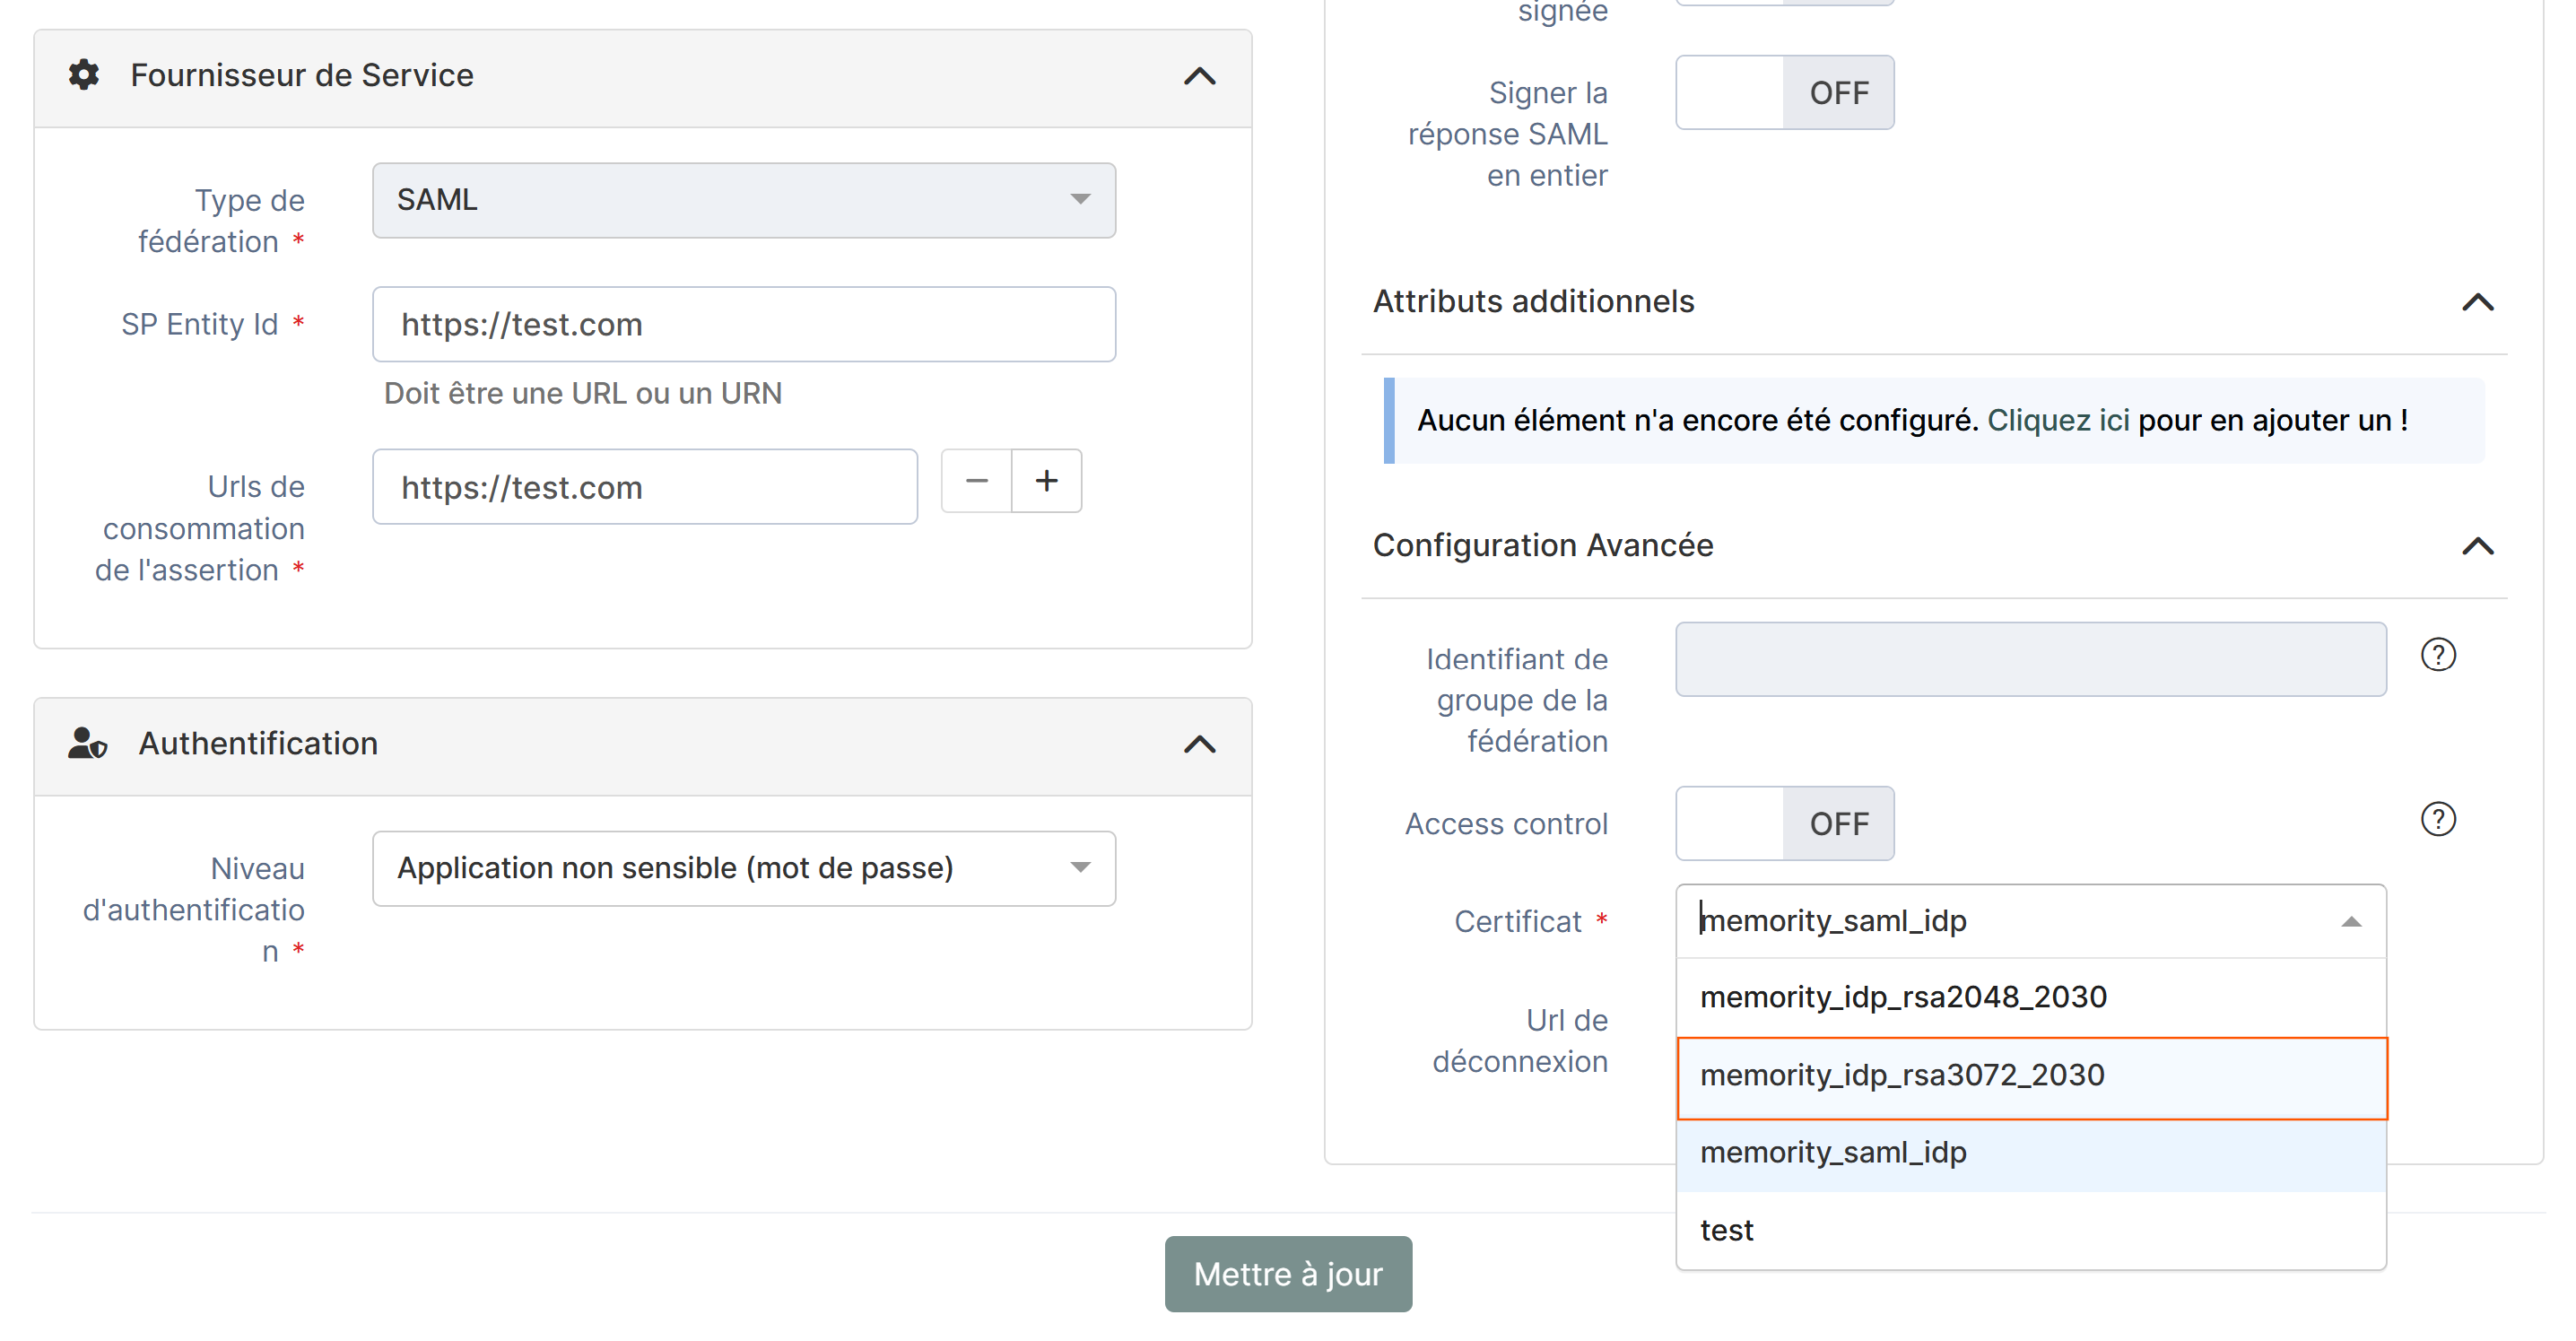The height and width of the screenshot is (1341, 2576).
Task: Select memority_idp_rsa2048_2030 certificate option
Action: (1902, 997)
